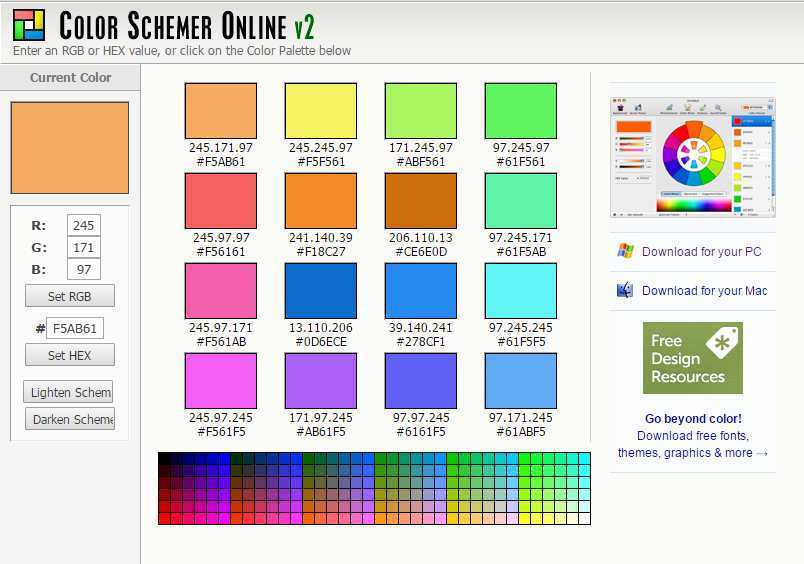Select the green #61F561 swatch
The image size is (804, 564).
coord(521,111)
